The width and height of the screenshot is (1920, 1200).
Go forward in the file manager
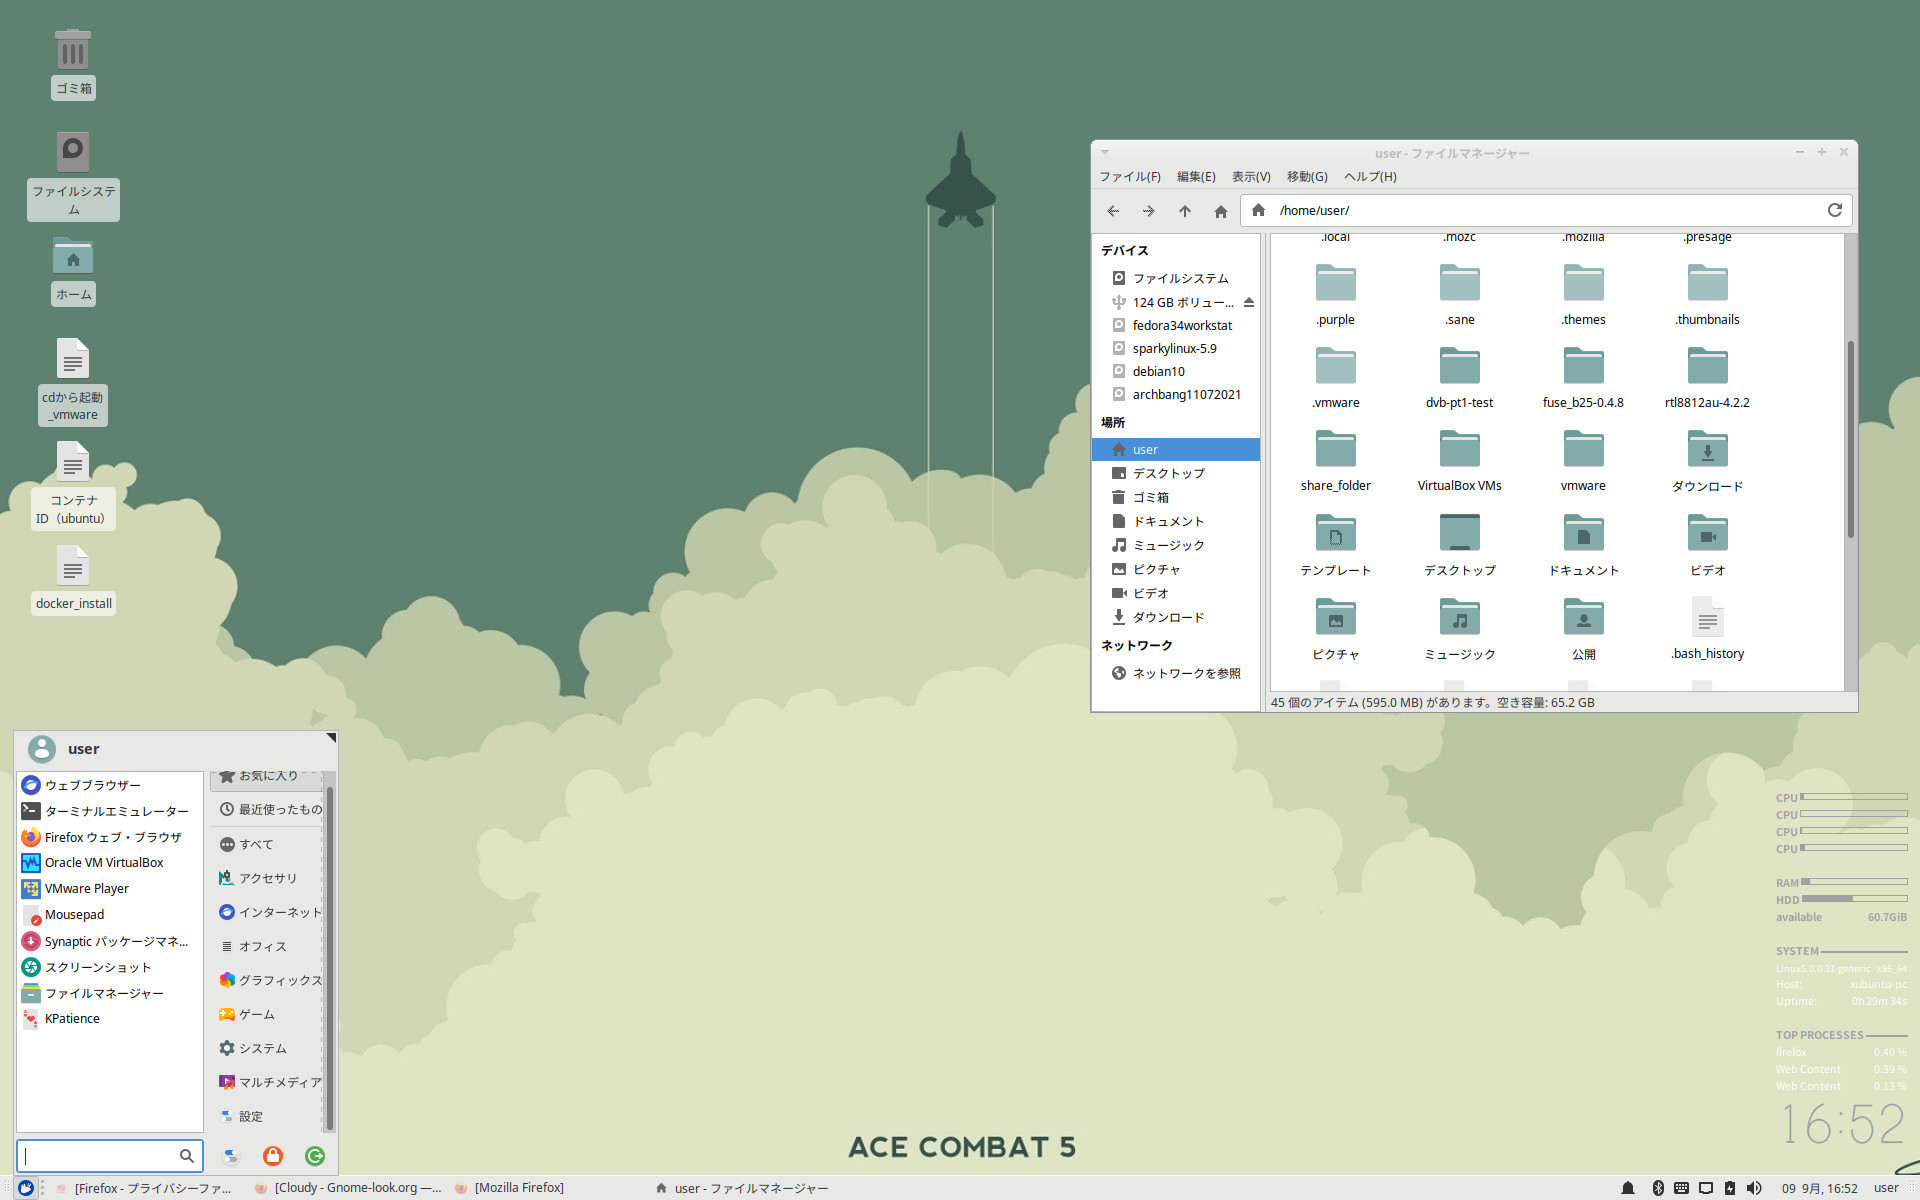coord(1148,211)
